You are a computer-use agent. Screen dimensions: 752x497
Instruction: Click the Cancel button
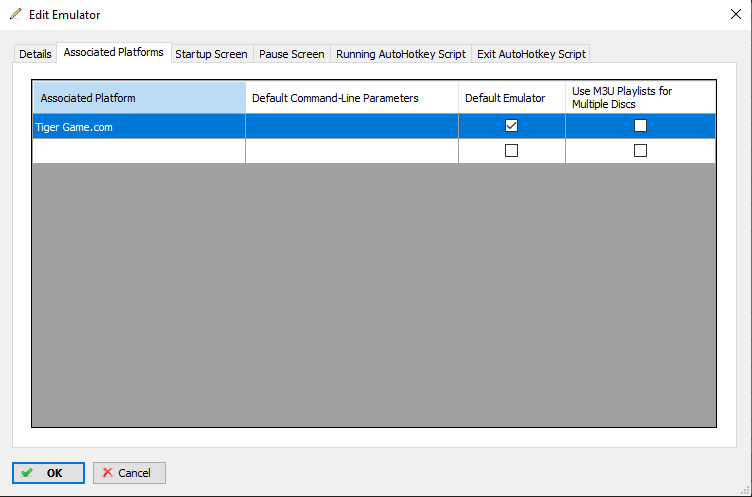129,473
